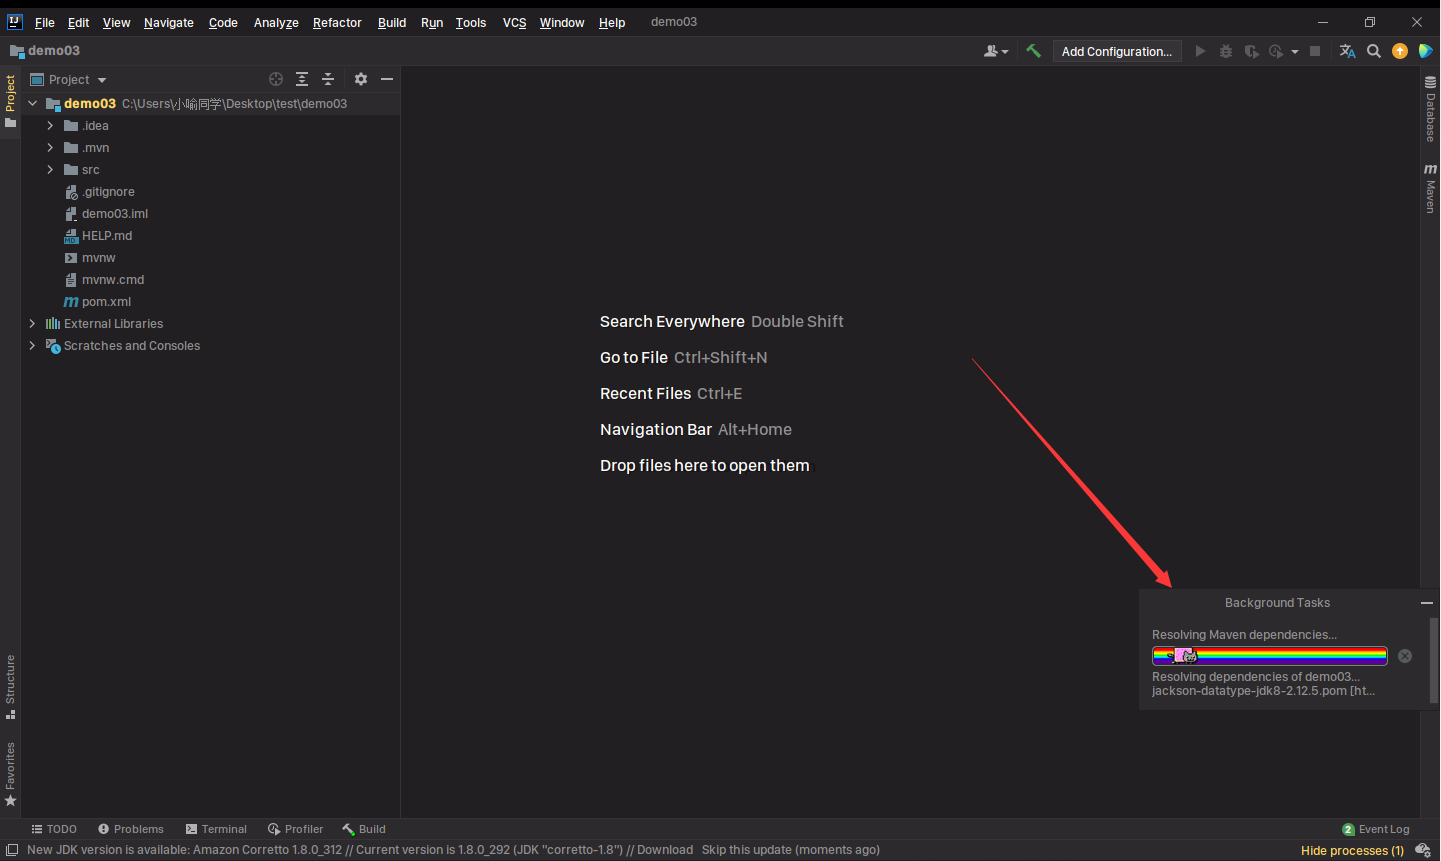Screen dimensions: 1441x861
Task: Click the Run with Coverage icon
Action: point(1251,51)
